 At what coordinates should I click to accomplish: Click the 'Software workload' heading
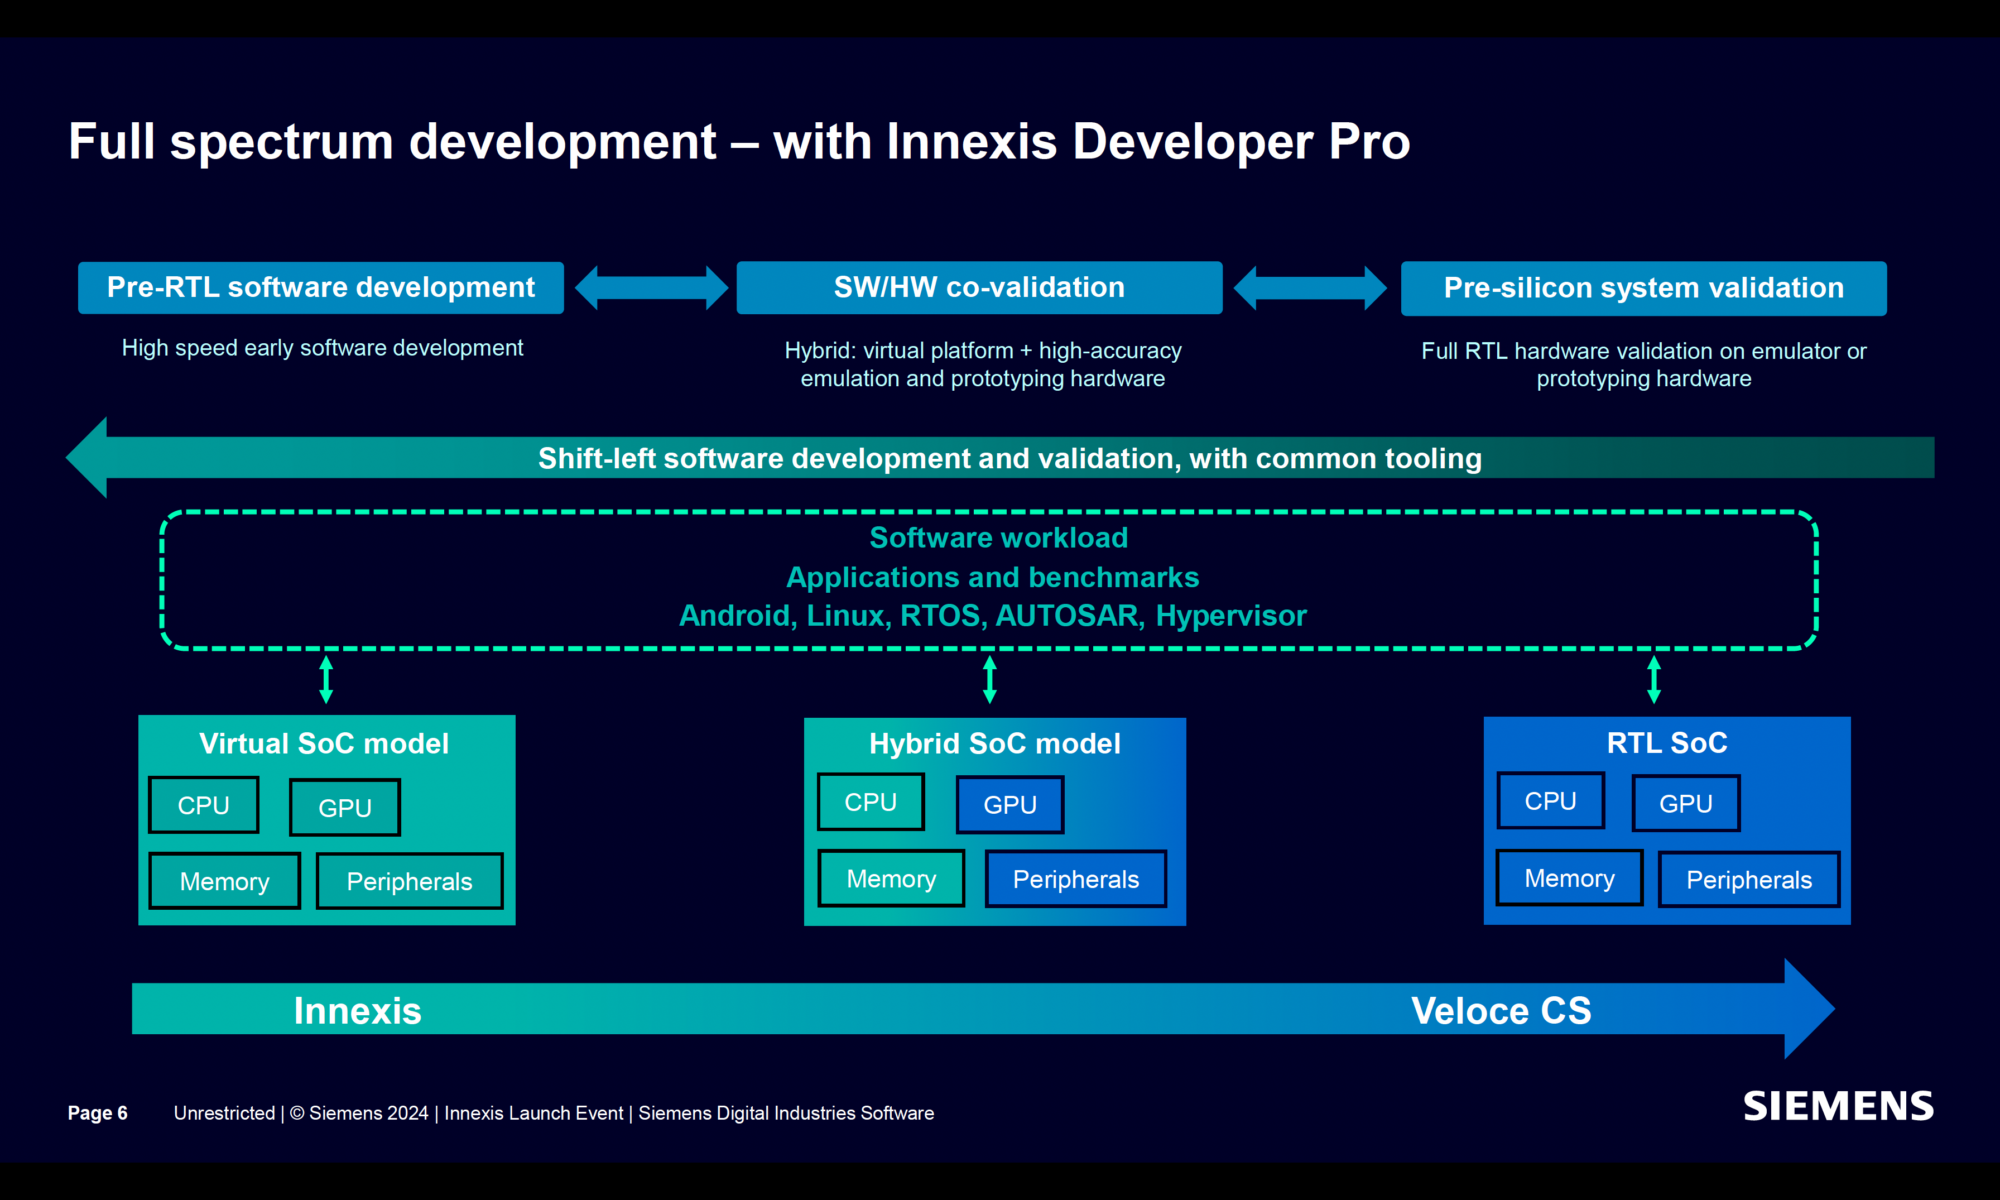pos(999,538)
